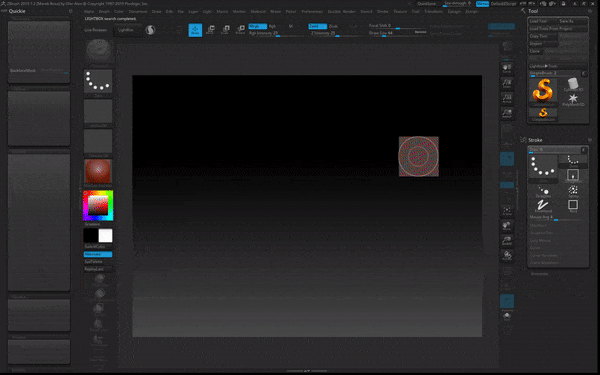The width and height of the screenshot is (600, 375).
Task: Select the Draw mode button
Action: [195, 30]
